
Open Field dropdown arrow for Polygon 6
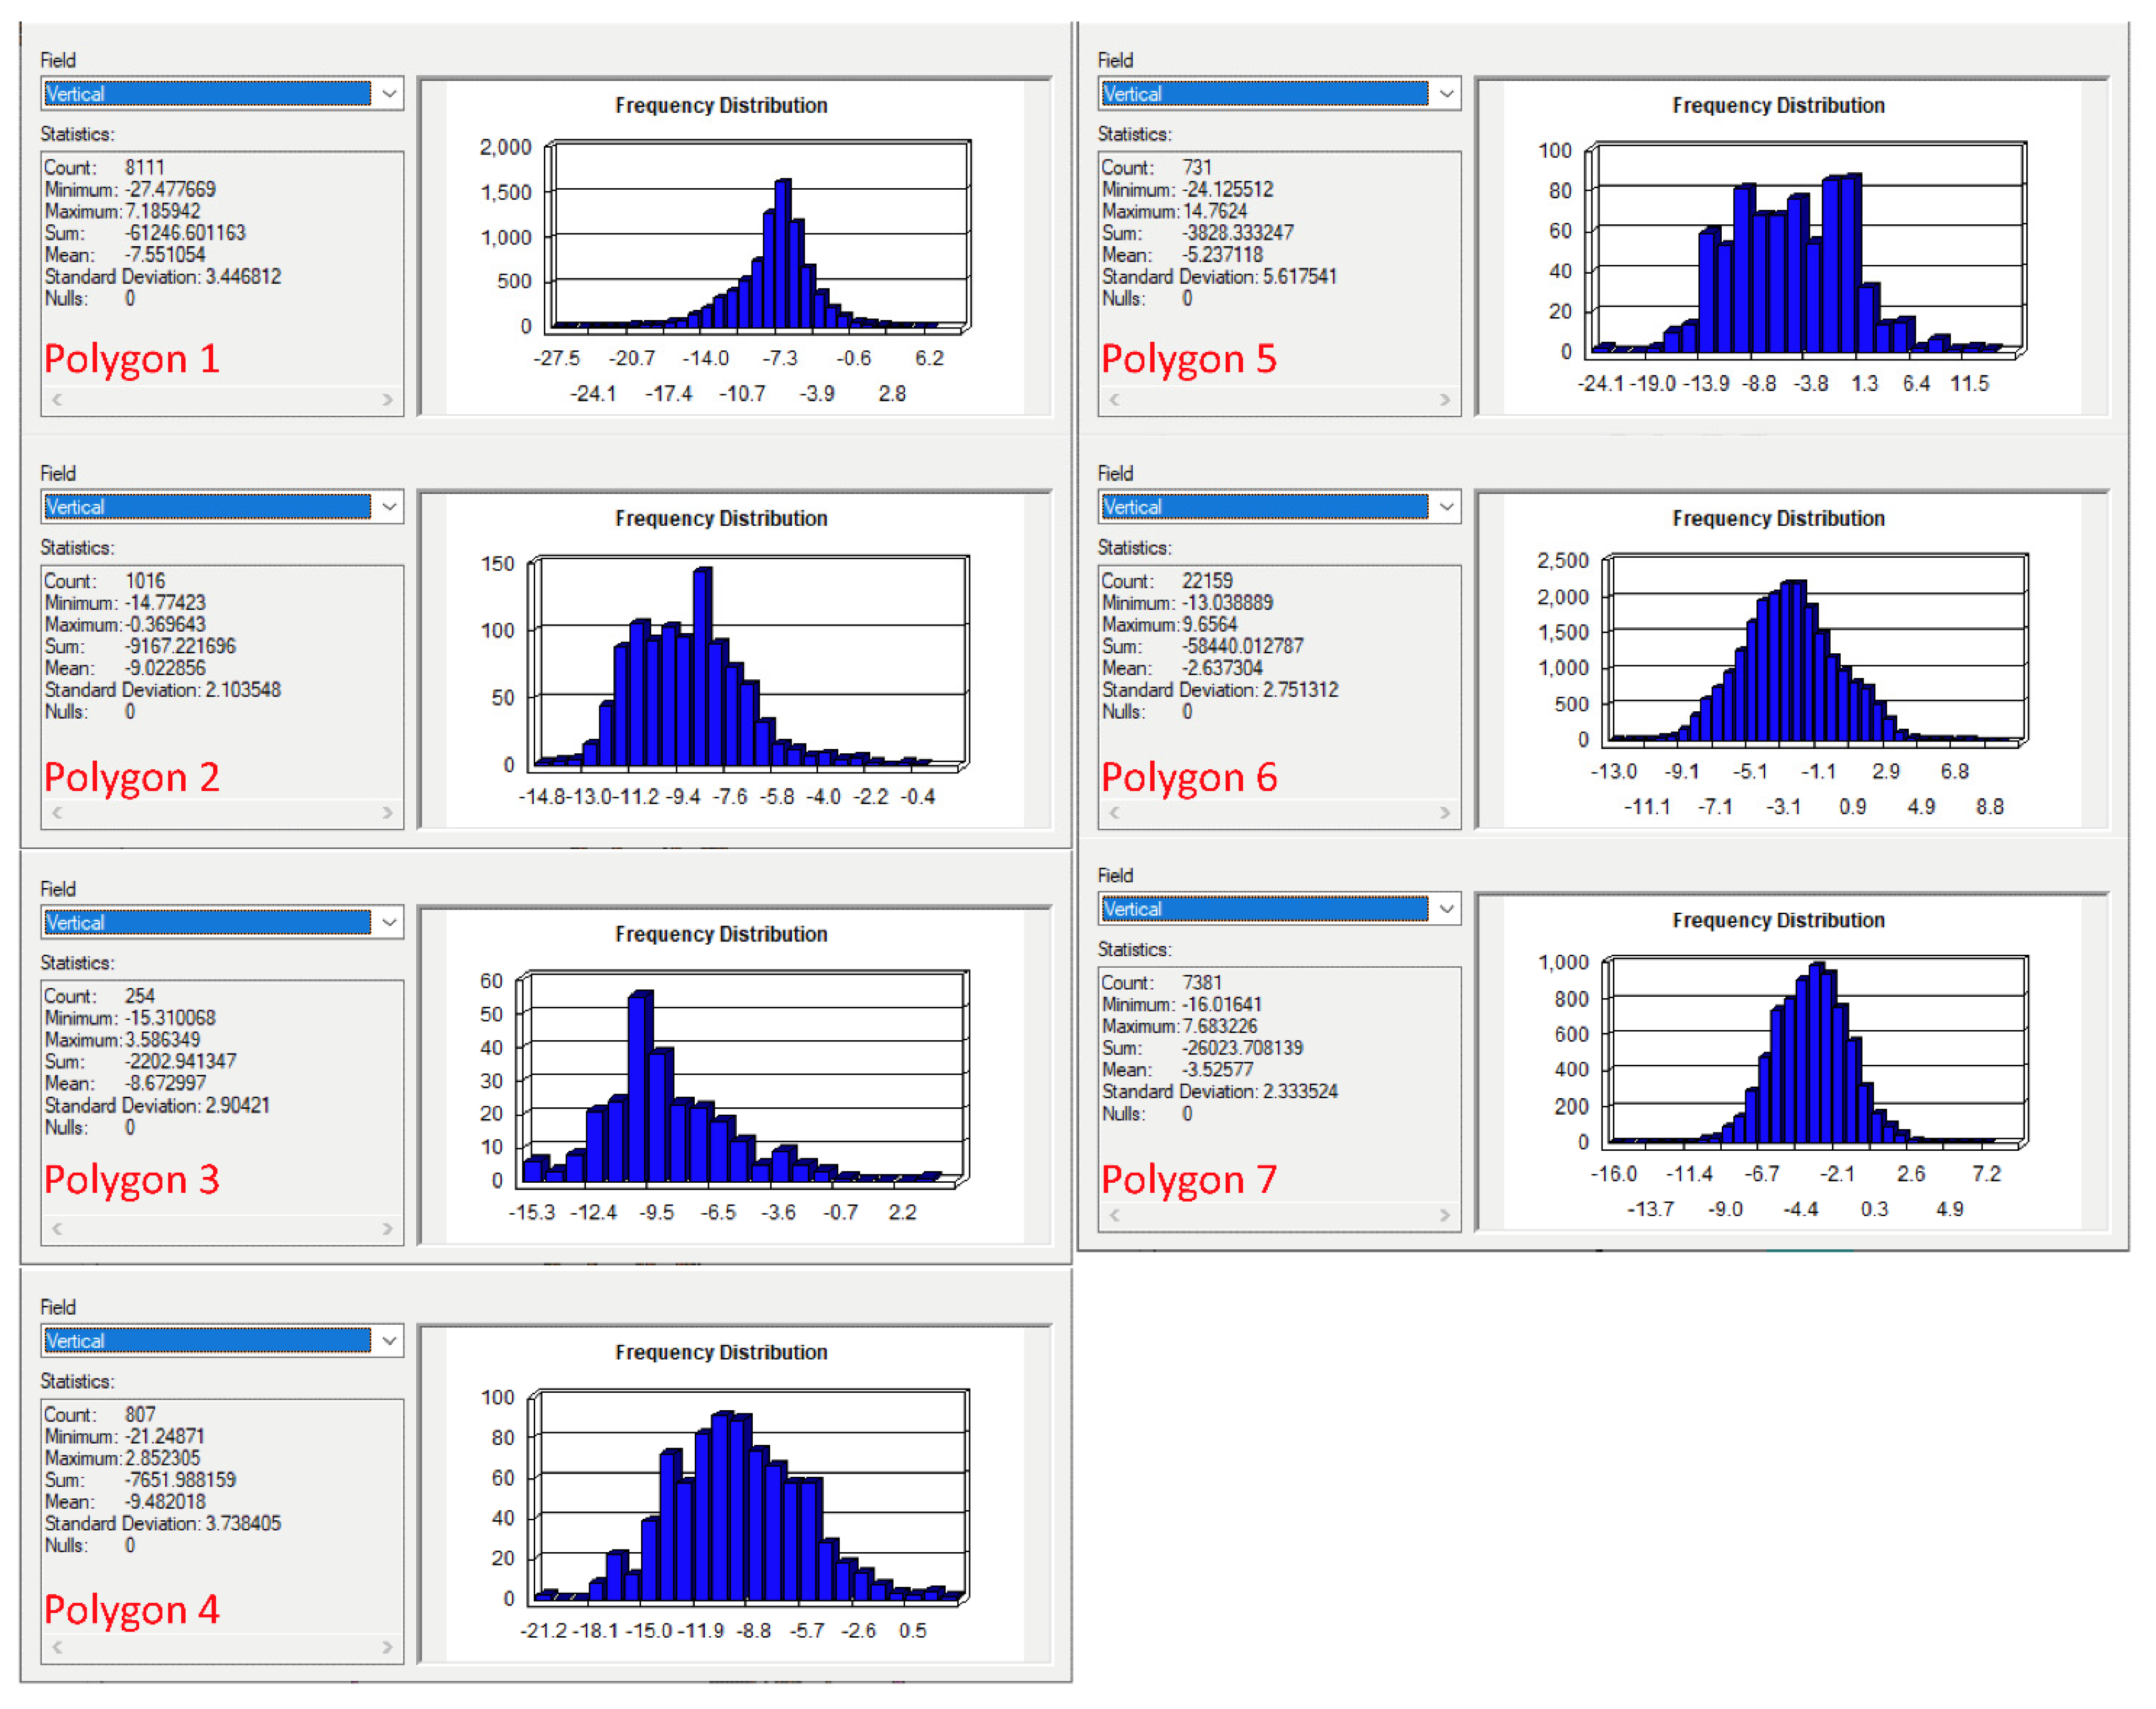1446,507
